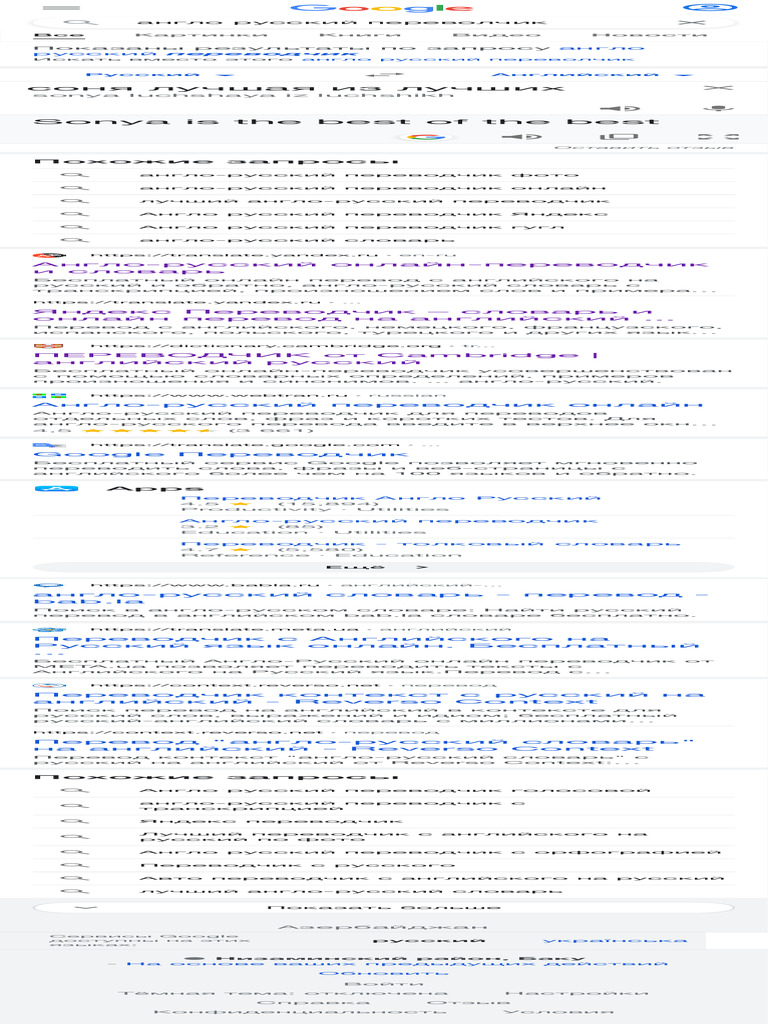Click Обновить location link

[383, 973]
